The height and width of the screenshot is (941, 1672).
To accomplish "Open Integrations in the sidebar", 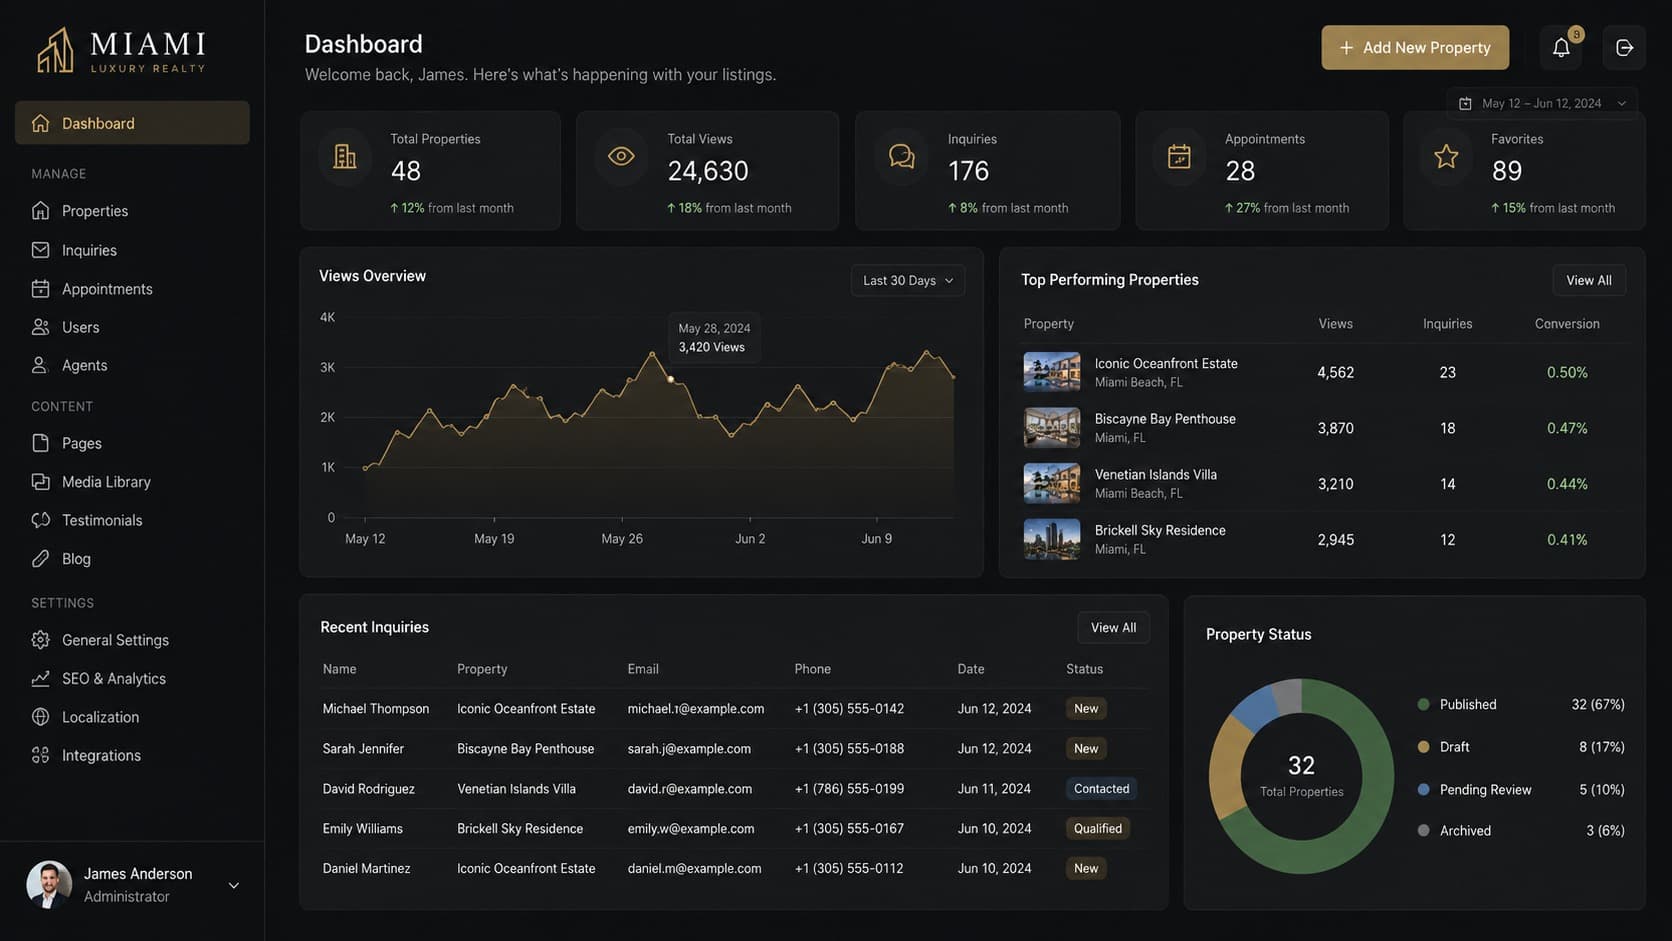I will tap(132, 755).
